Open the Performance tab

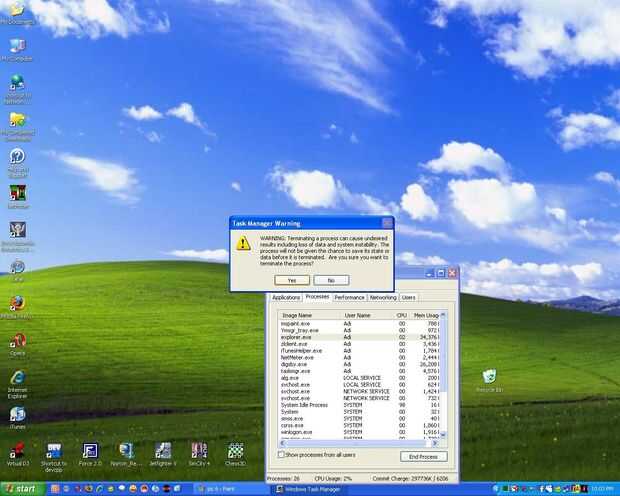[349, 297]
